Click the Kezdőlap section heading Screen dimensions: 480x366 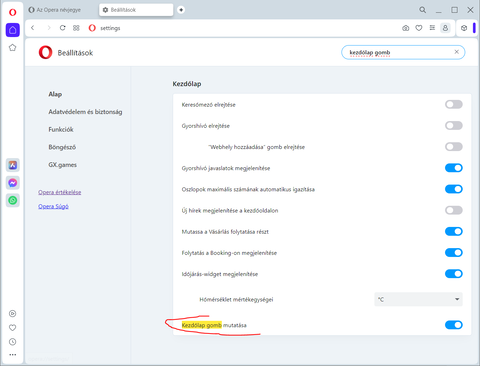click(x=187, y=84)
